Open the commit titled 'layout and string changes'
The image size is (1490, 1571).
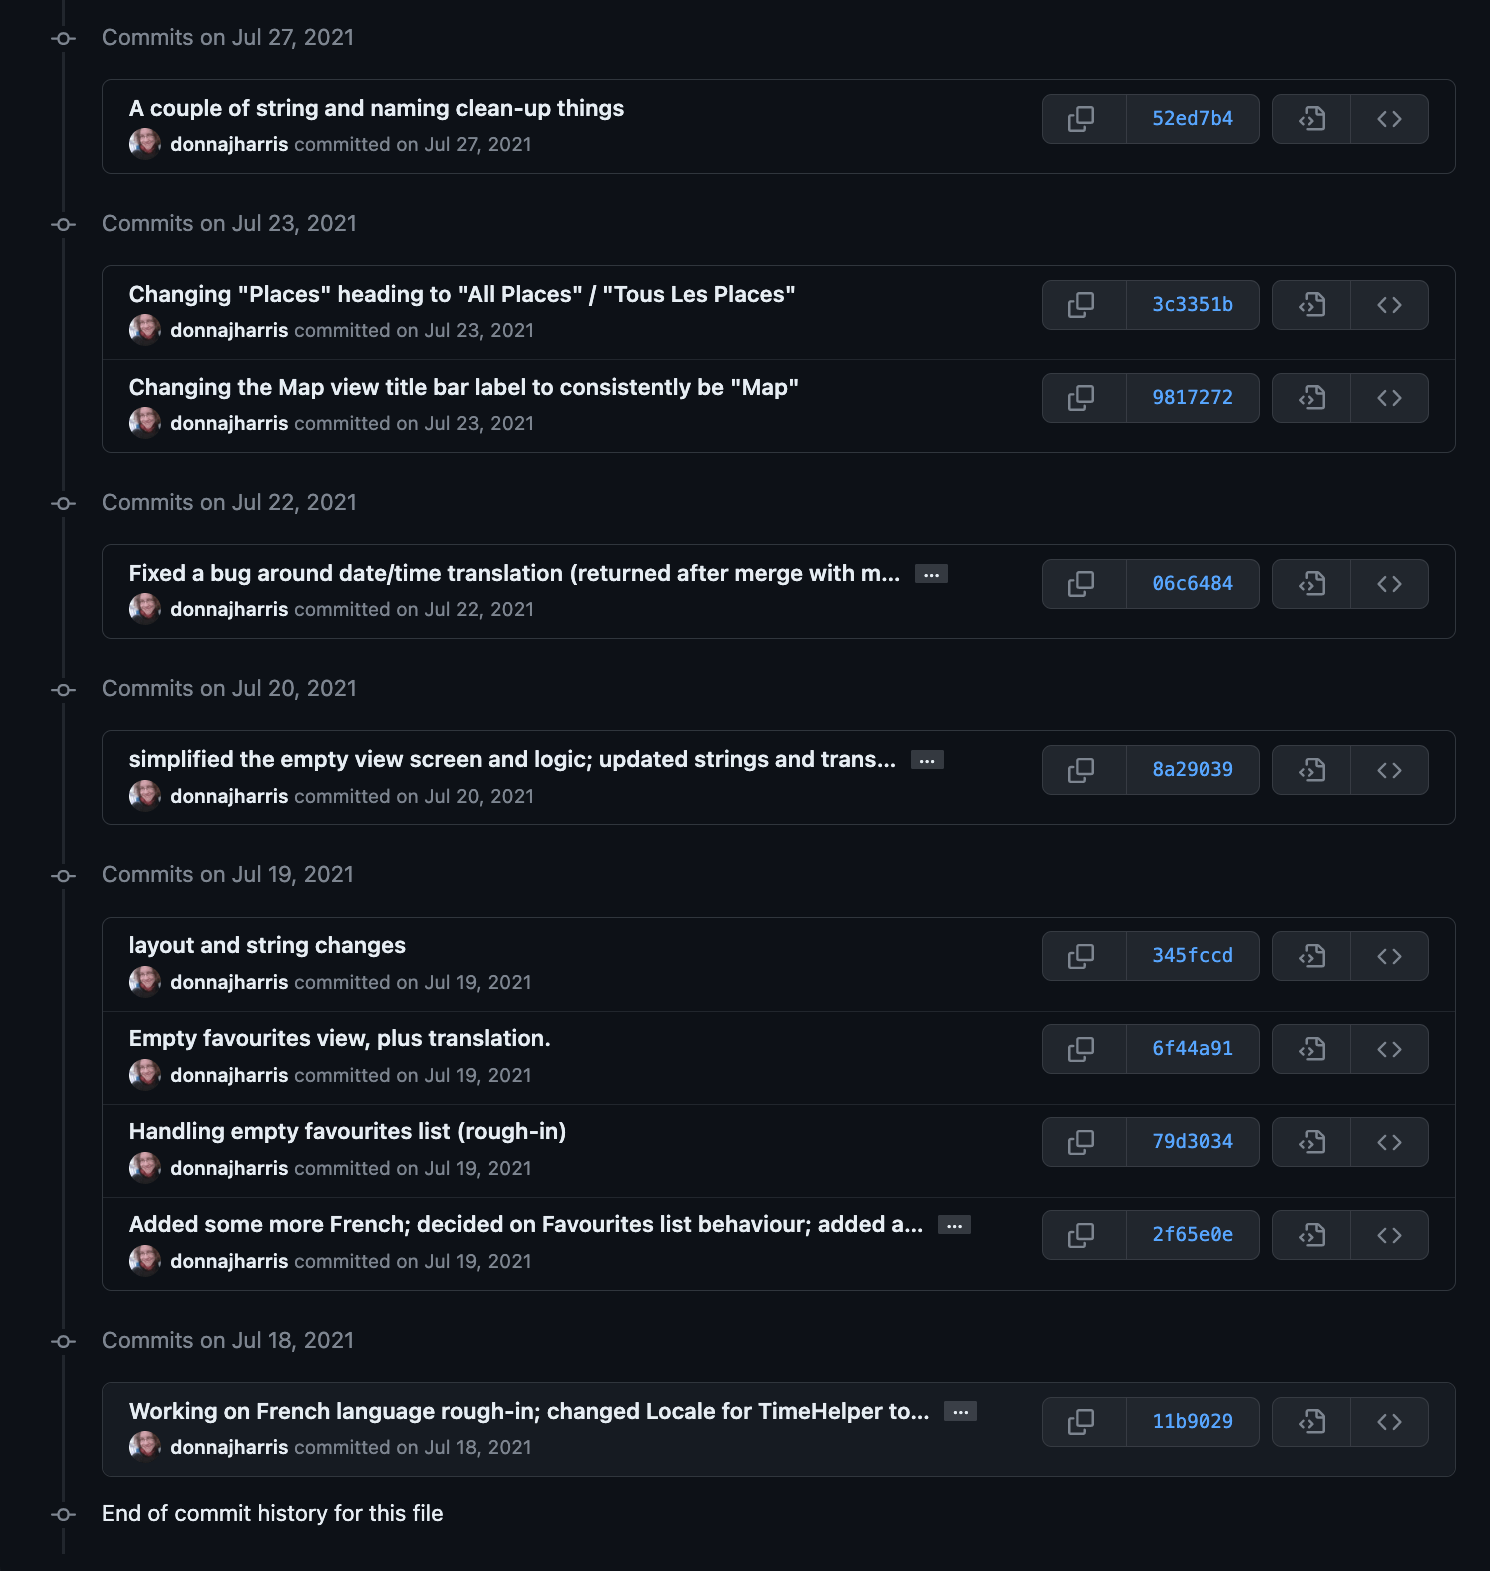pyautogui.click(x=266, y=944)
